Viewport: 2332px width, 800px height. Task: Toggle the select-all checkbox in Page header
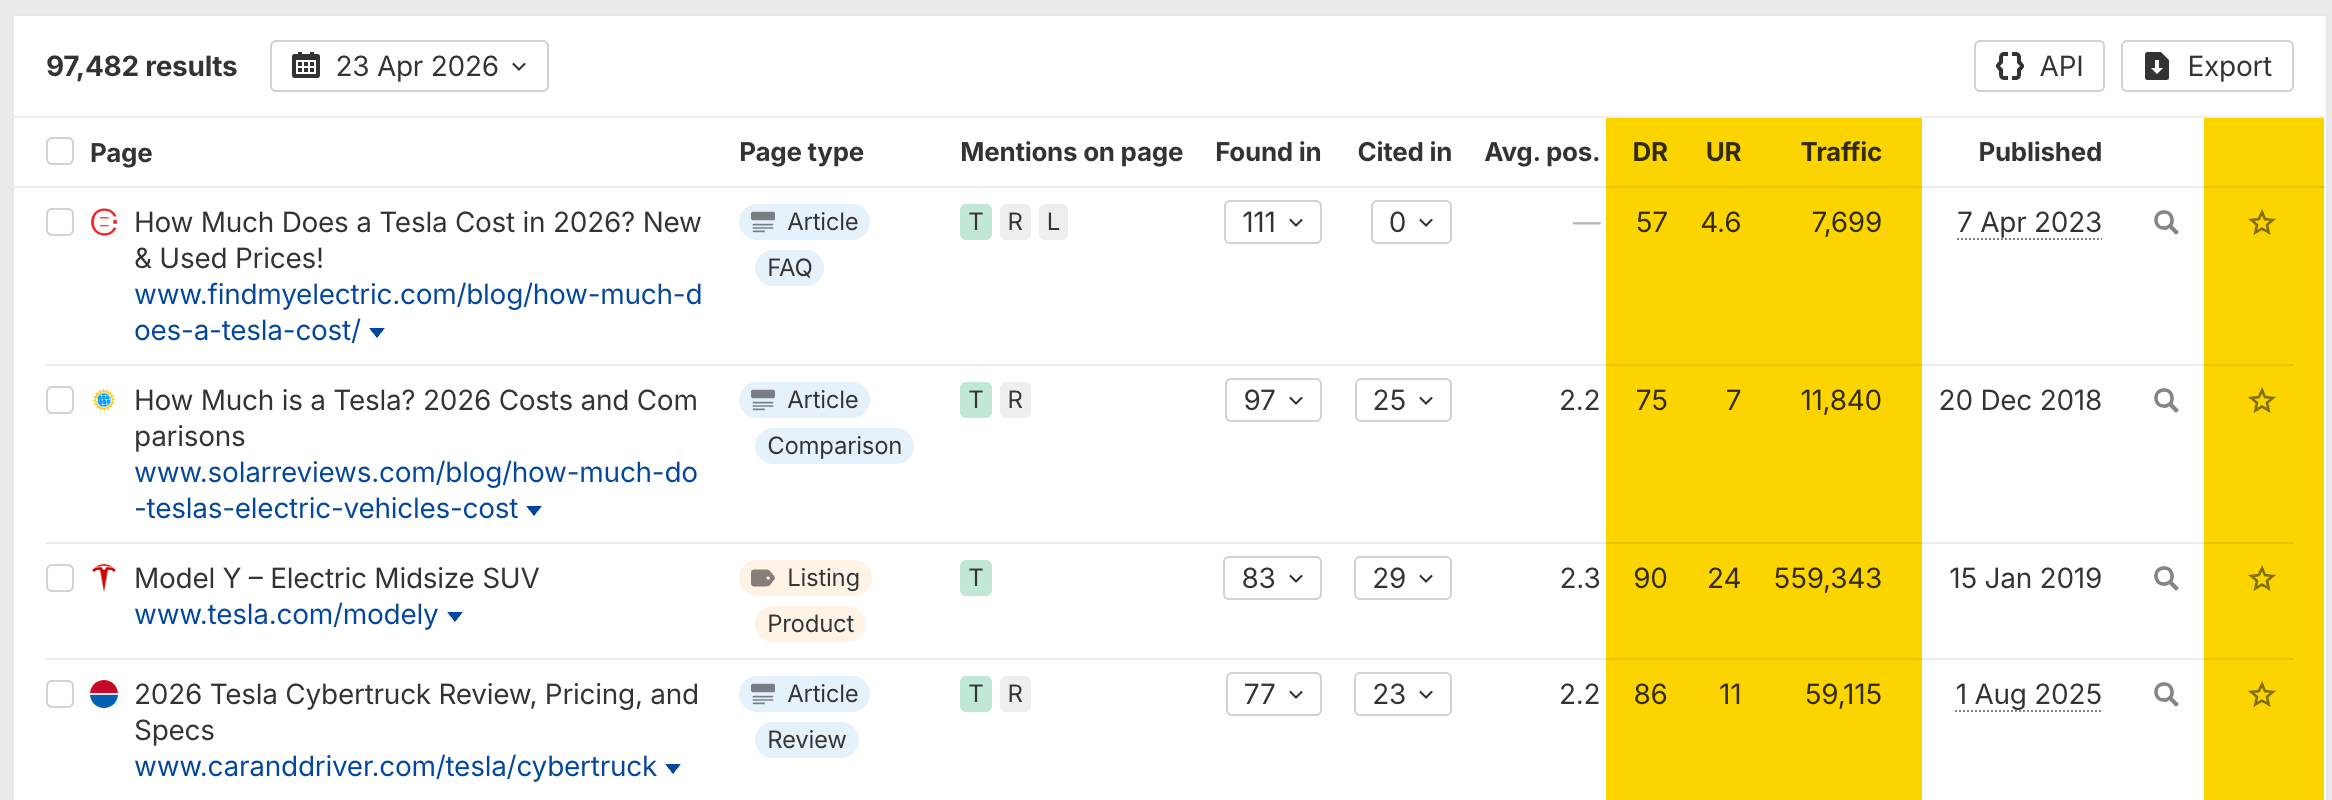click(60, 152)
